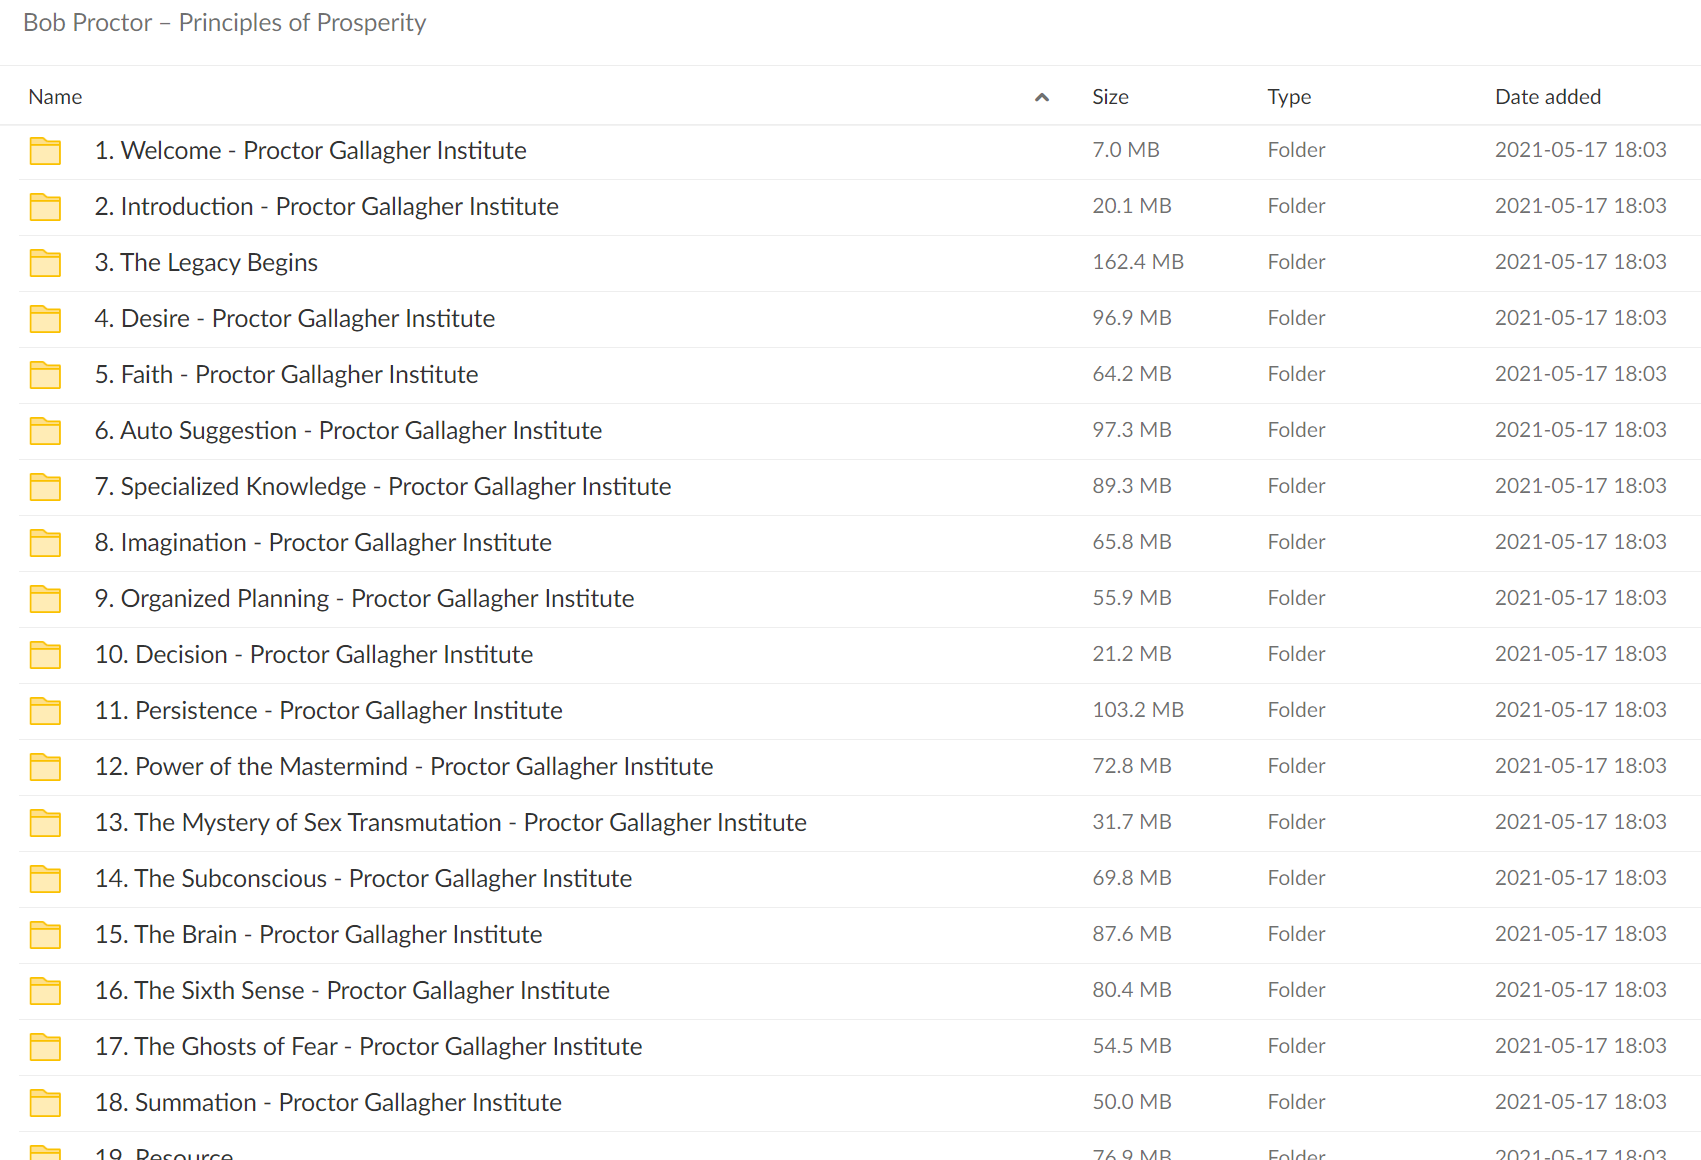Screen dimensions: 1701x1160
Task: Click size value 80.4 MB
Action: (1132, 990)
